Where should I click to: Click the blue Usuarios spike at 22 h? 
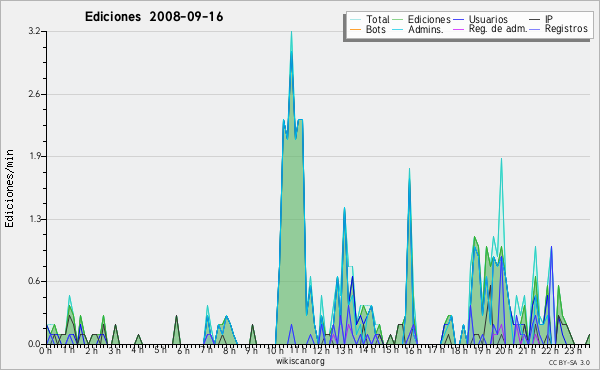point(551,249)
